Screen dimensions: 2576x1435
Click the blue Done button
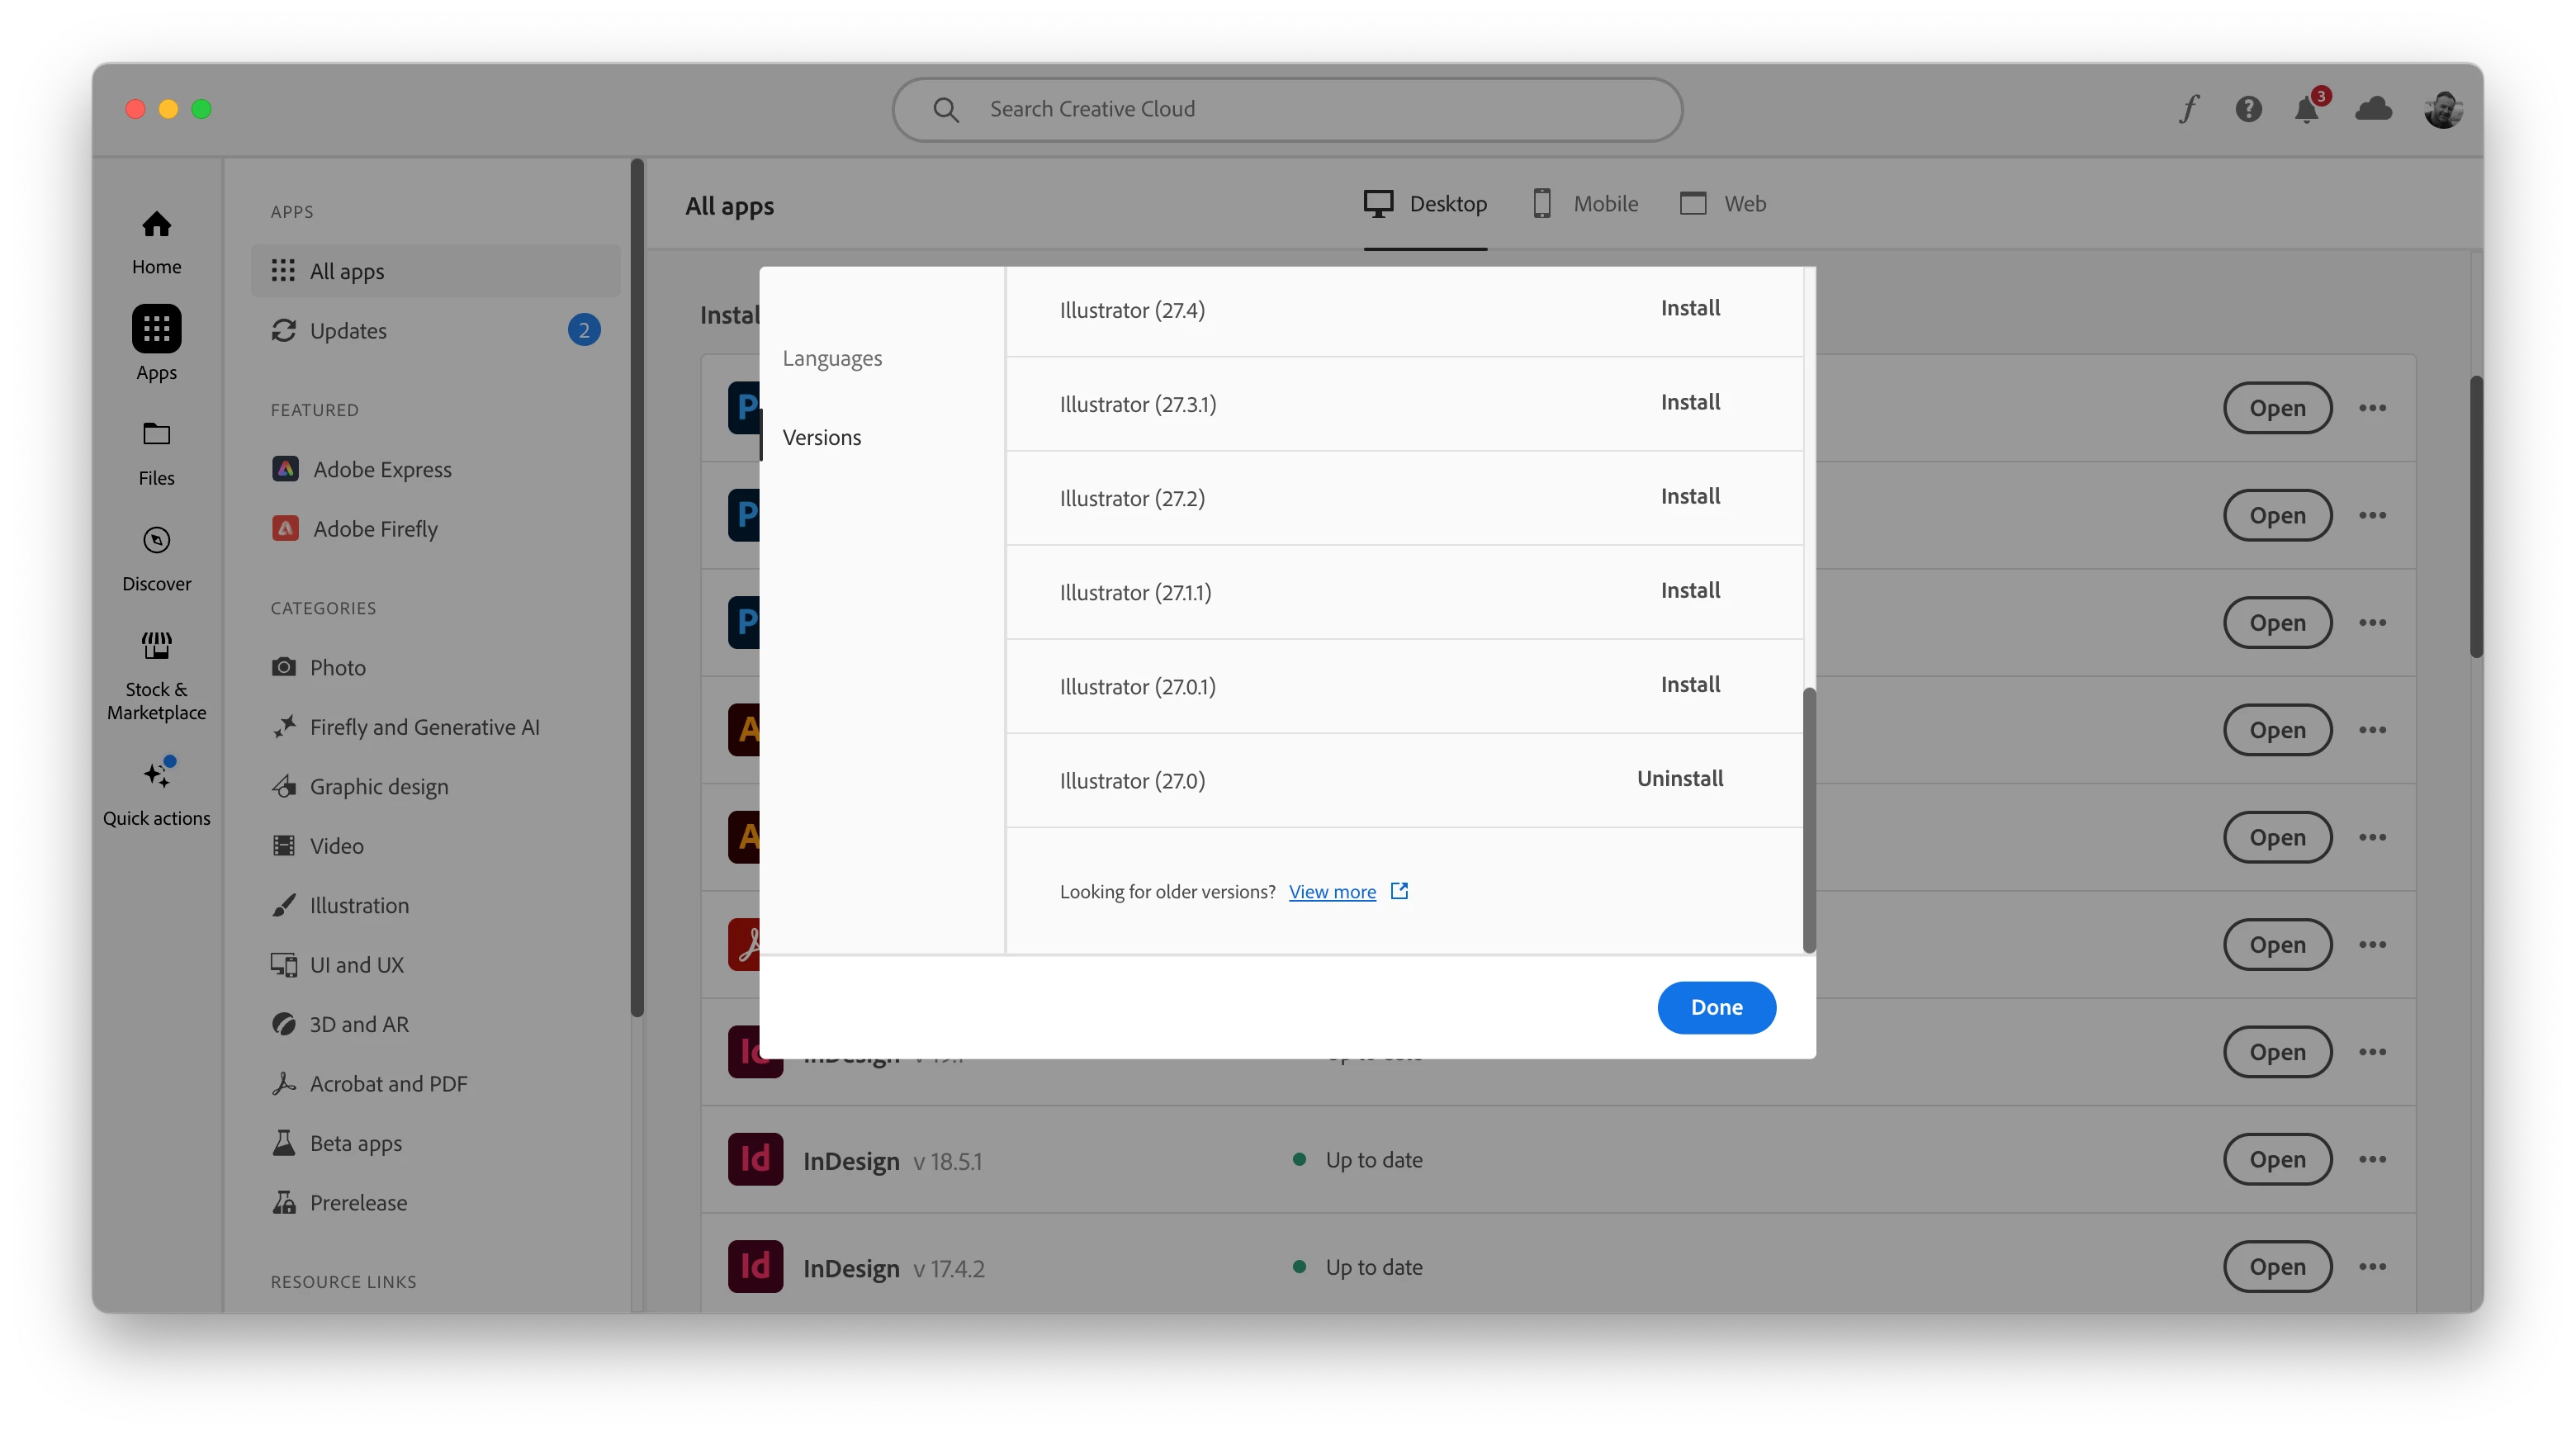1716,1007
